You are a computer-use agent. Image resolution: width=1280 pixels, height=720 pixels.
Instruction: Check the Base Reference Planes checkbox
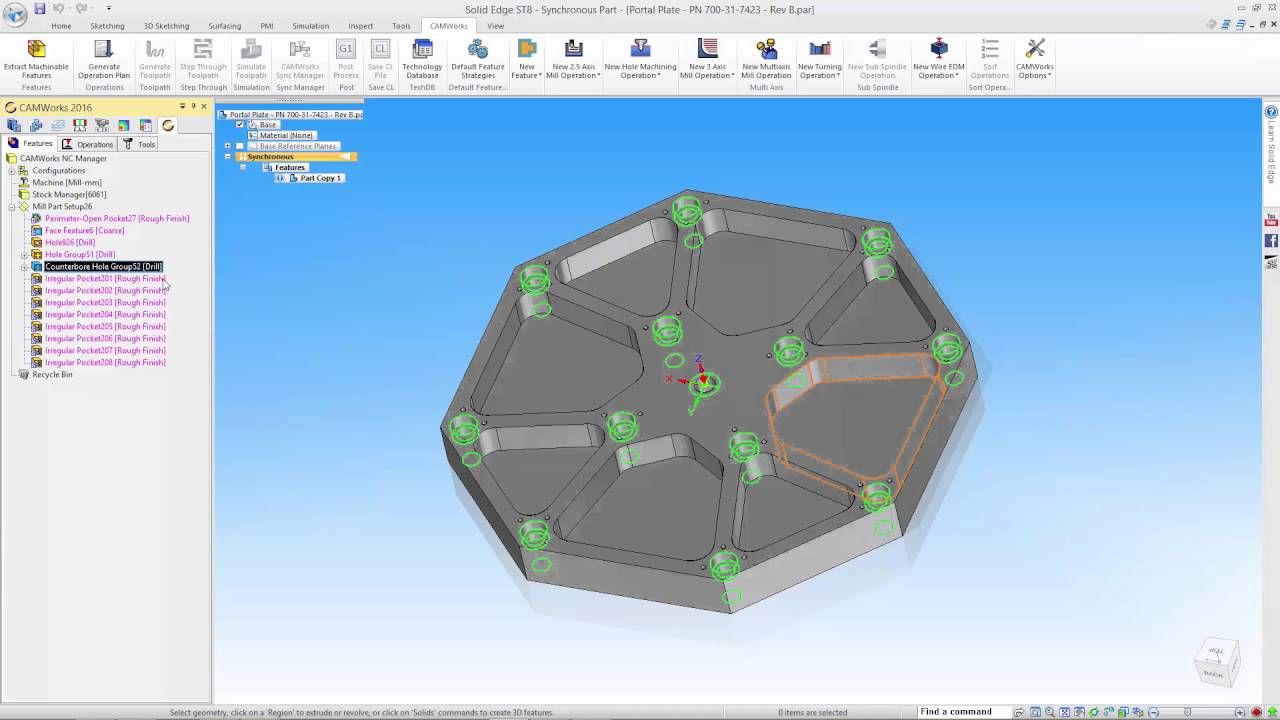click(240, 146)
